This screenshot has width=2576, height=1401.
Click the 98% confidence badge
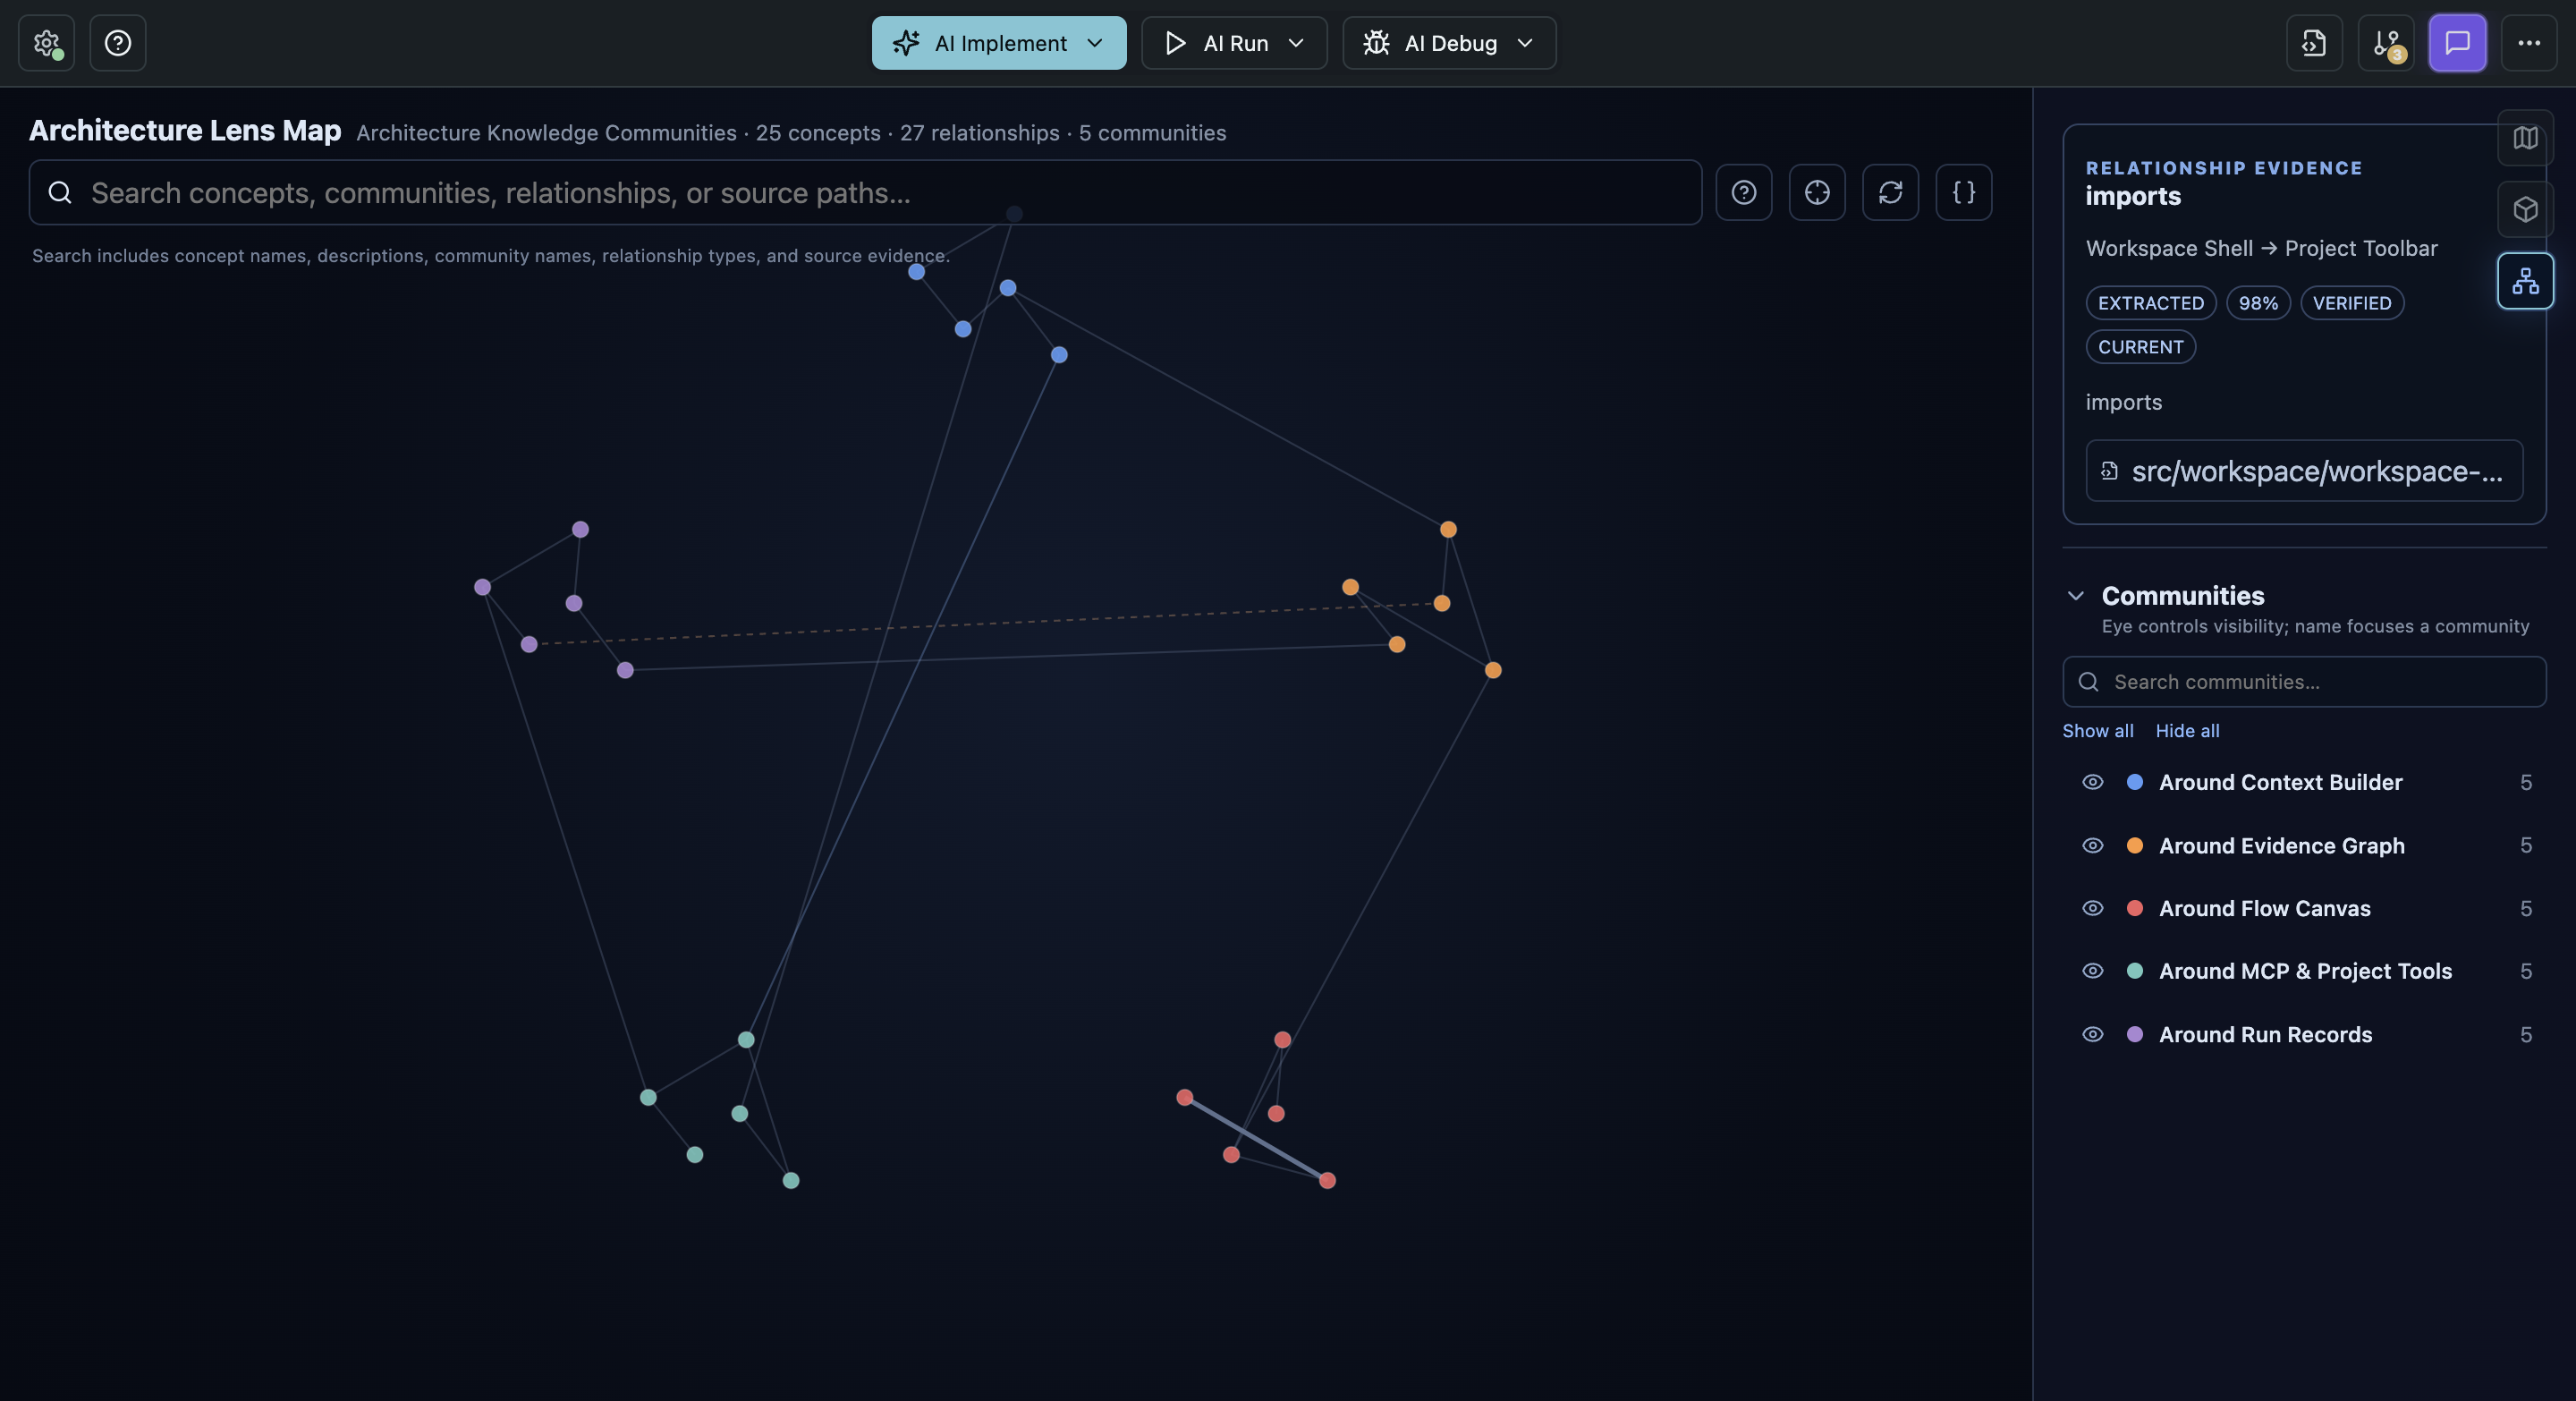tap(2258, 303)
